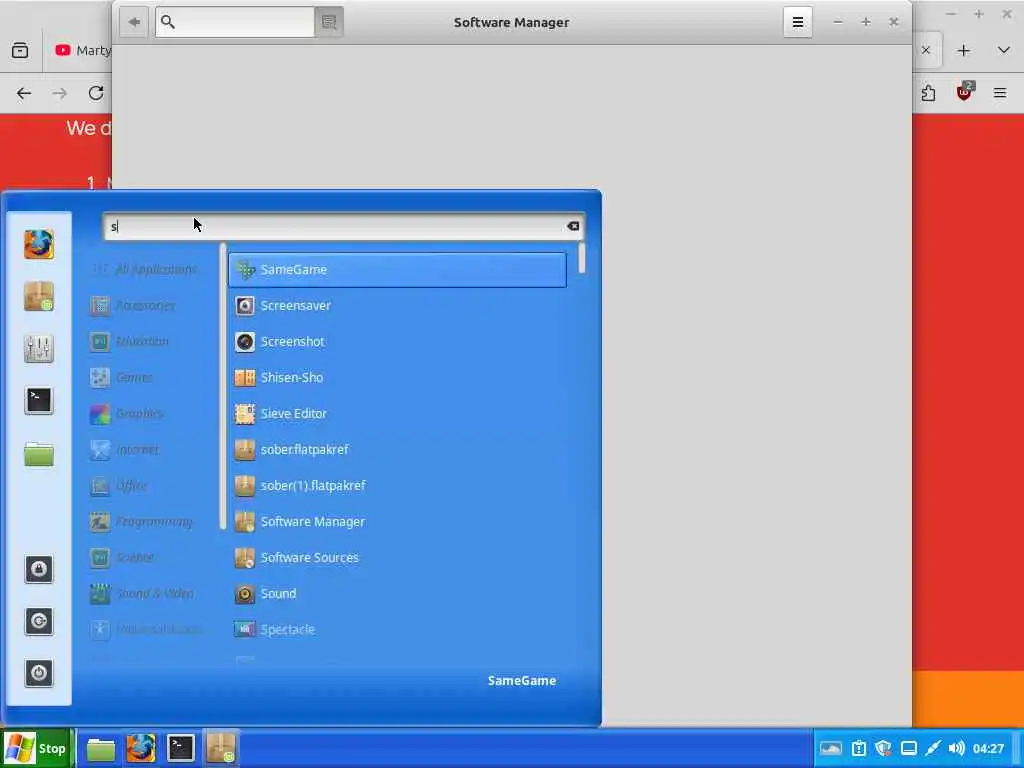
Task: Lock the screen from the menu sidebar
Action: pos(39,569)
